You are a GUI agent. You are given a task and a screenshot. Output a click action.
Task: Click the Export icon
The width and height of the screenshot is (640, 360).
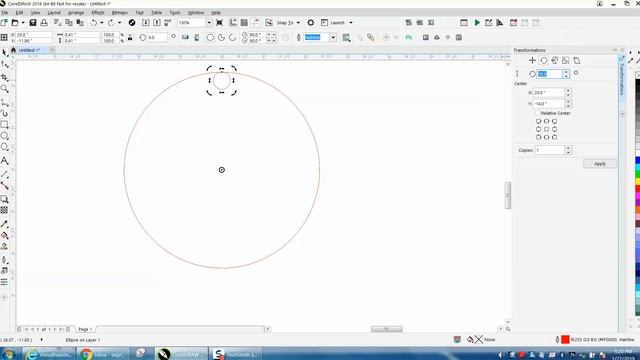(x=157, y=23)
